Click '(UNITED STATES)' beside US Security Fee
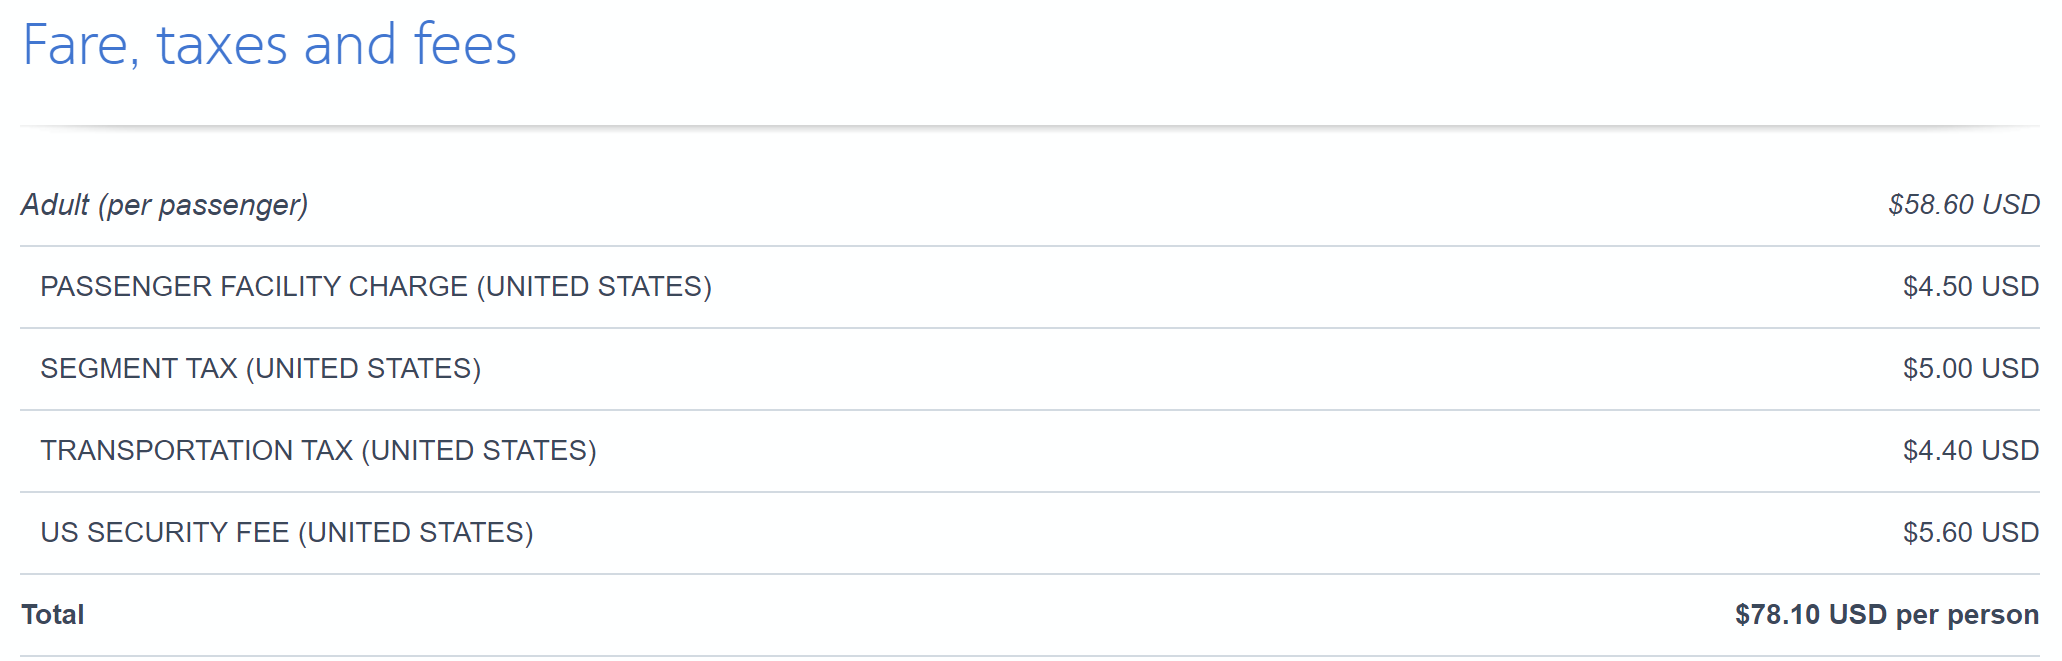This screenshot has width=2062, height=661. pyautogui.click(x=416, y=533)
